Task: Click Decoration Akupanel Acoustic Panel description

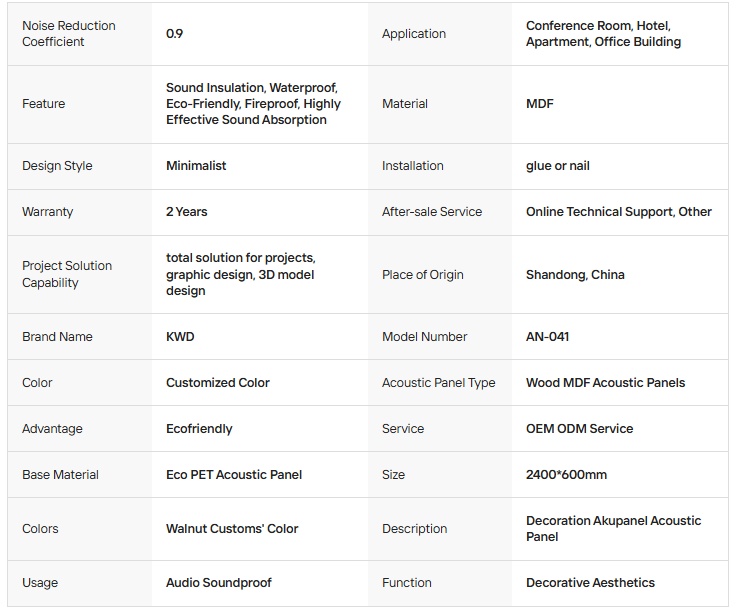Action: [614, 528]
